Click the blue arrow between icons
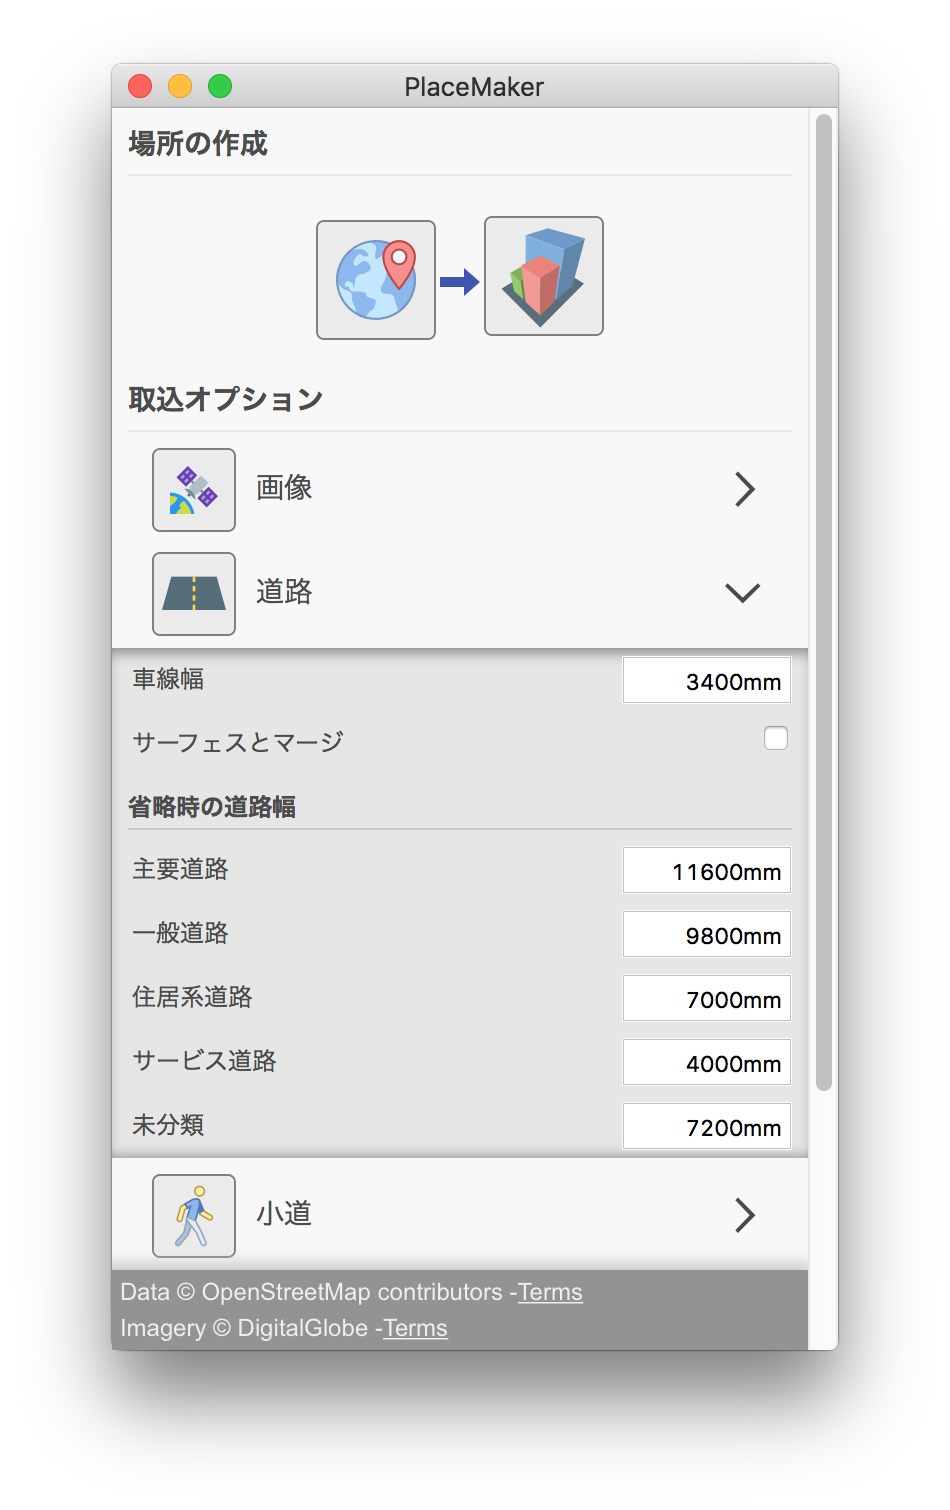Viewport: 950px width, 1510px height. point(460,282)
